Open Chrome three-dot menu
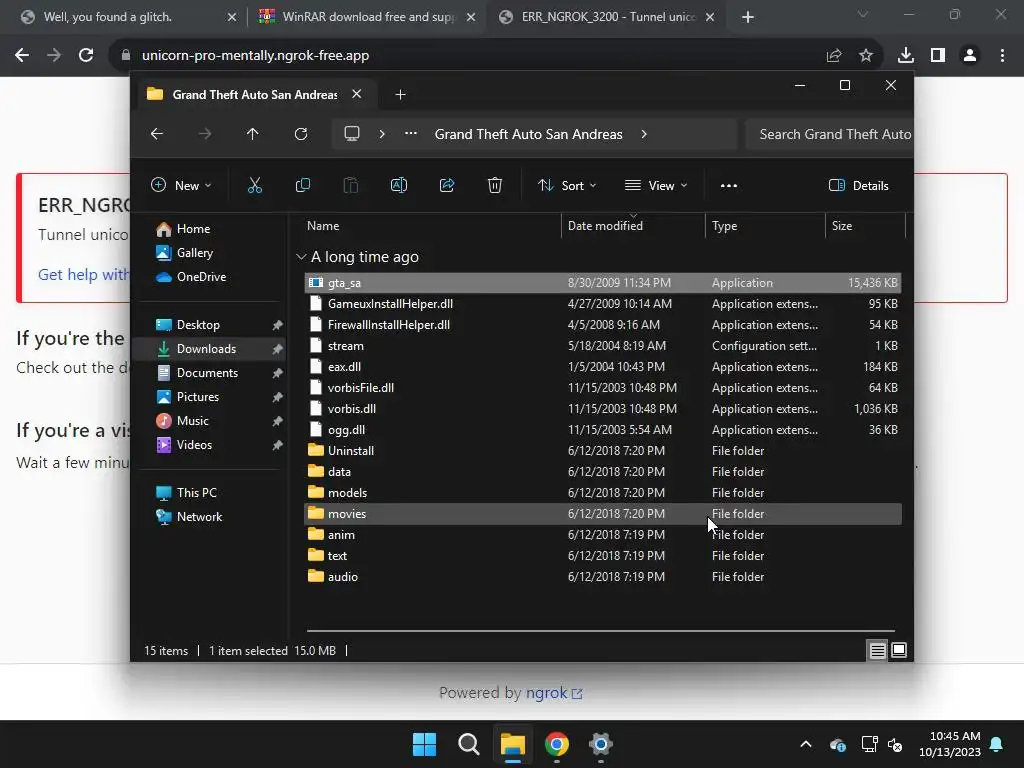This screenshot has height=768, width=1024. click(1002, 56)
